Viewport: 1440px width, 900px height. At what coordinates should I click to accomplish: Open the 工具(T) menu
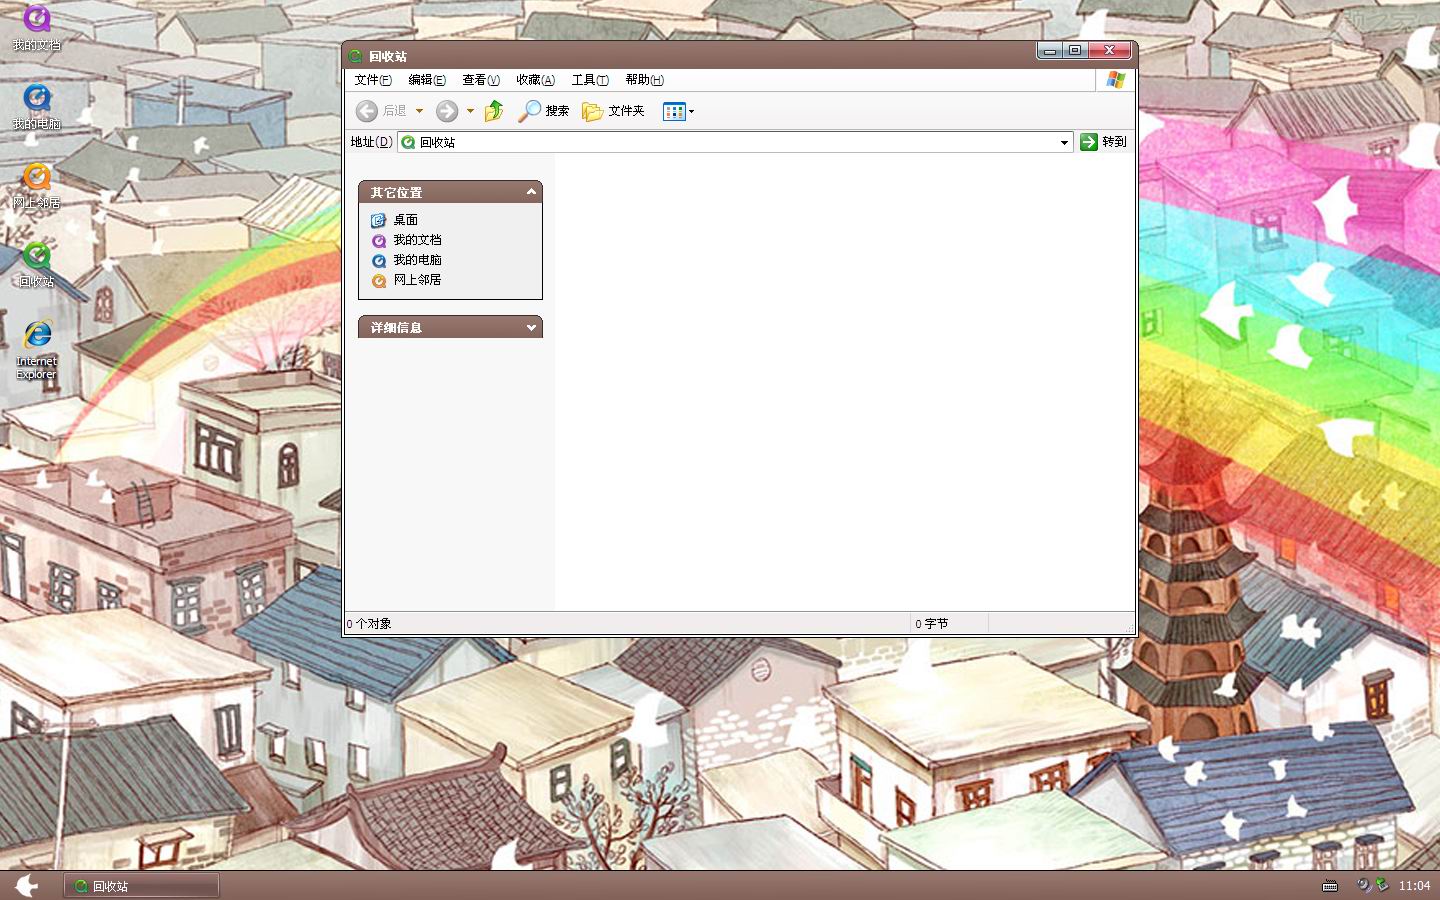[590, 80]
